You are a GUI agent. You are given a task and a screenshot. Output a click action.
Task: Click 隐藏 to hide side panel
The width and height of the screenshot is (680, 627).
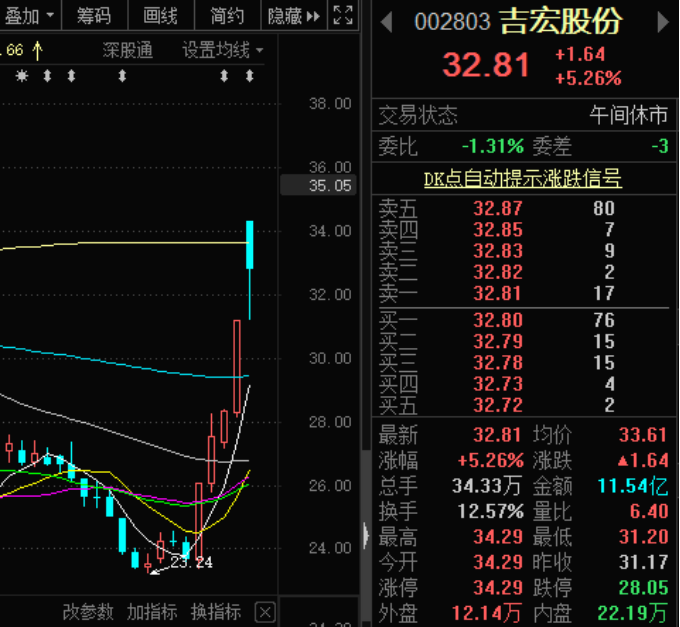tap(294, 16)
